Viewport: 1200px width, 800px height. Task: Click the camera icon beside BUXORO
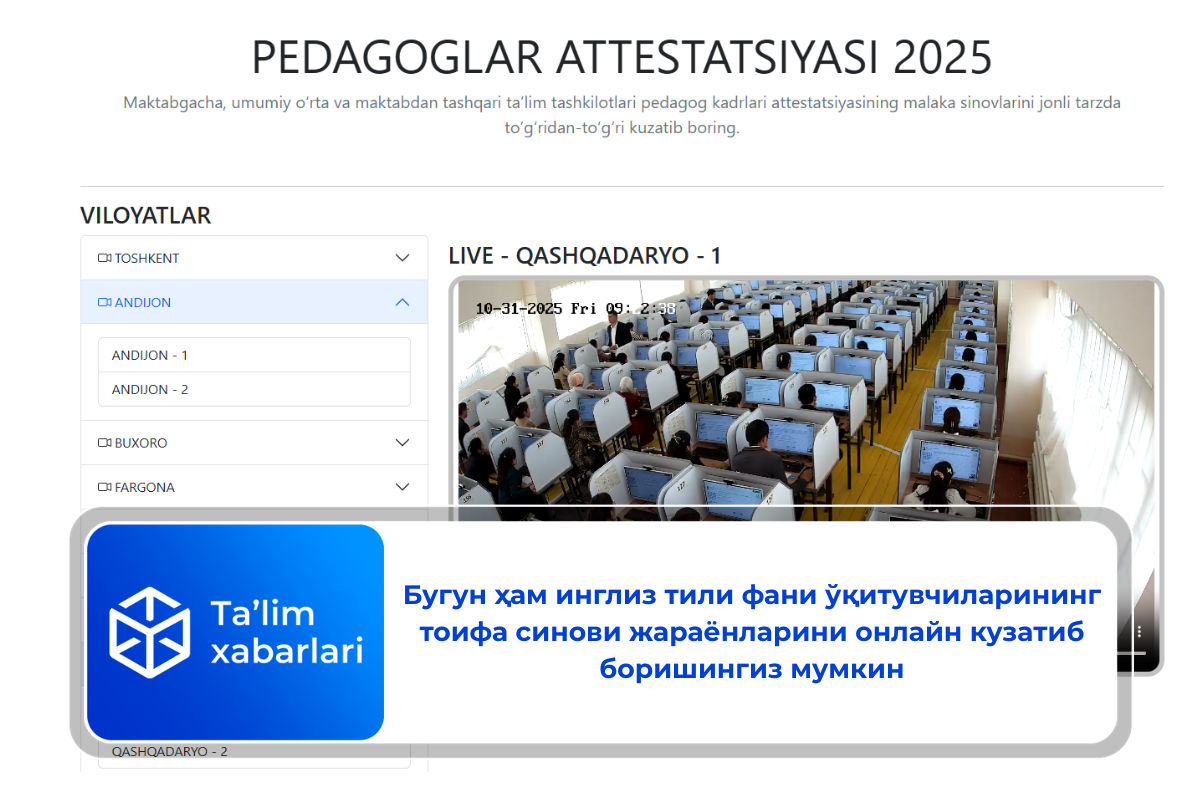point(105,443)
